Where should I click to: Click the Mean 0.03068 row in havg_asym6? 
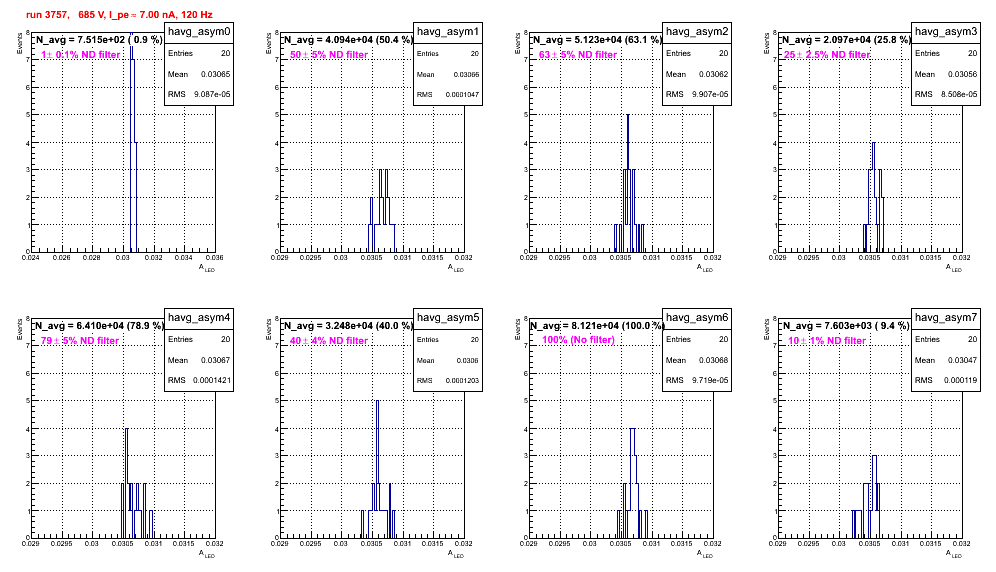pos(697,360)
